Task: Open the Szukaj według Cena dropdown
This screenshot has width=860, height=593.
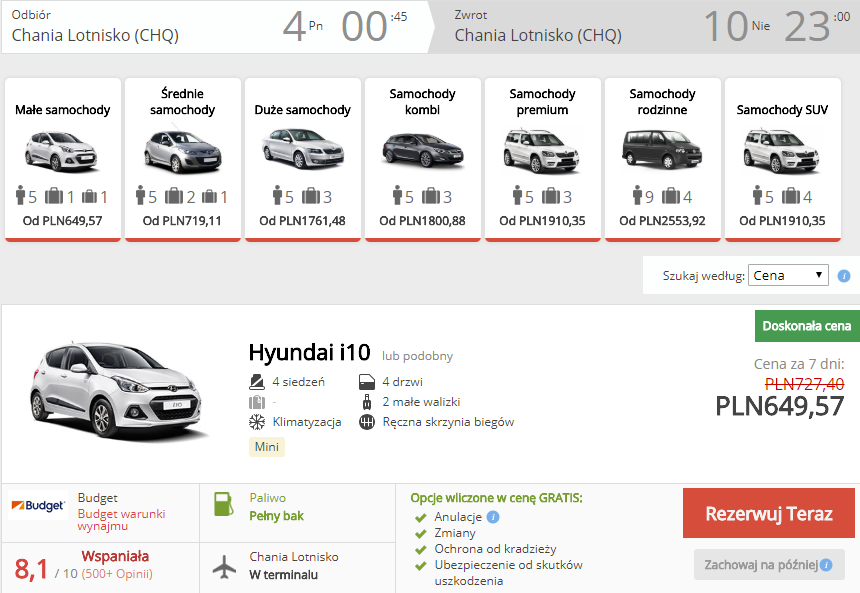Action: (x=788, y=275)
